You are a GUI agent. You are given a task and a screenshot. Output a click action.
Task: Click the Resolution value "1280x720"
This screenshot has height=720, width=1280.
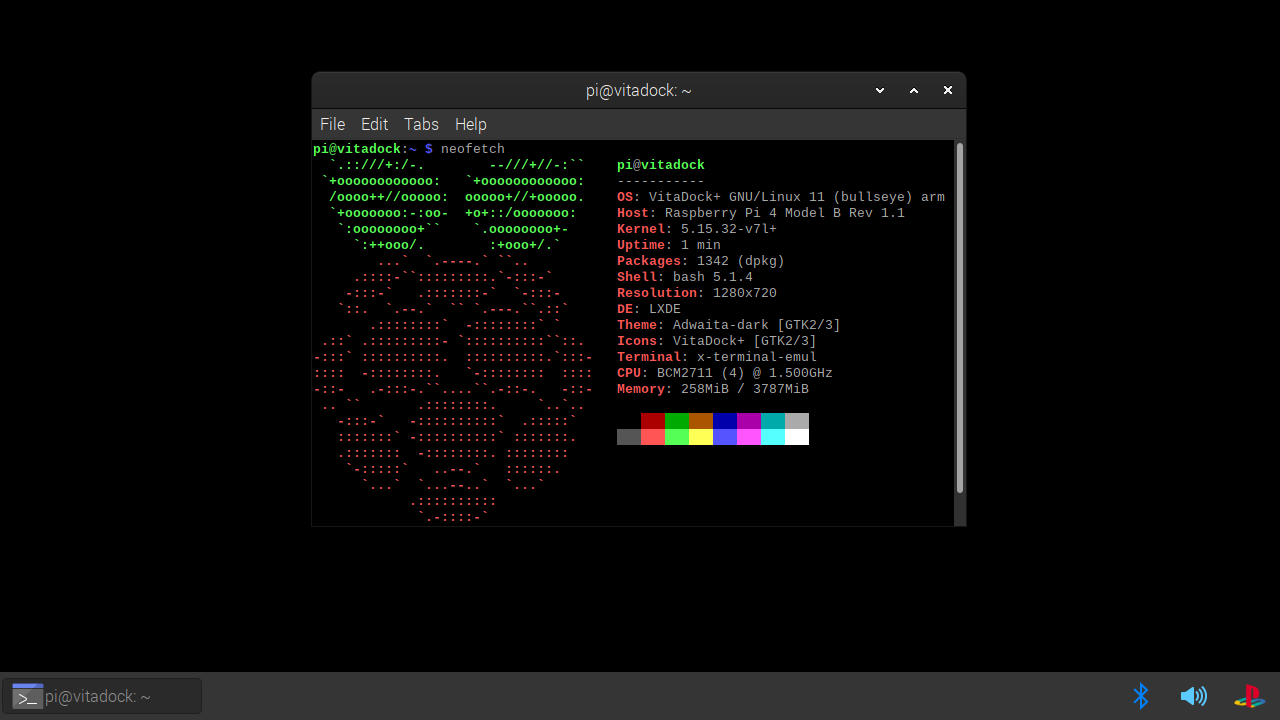click(745, 293)
